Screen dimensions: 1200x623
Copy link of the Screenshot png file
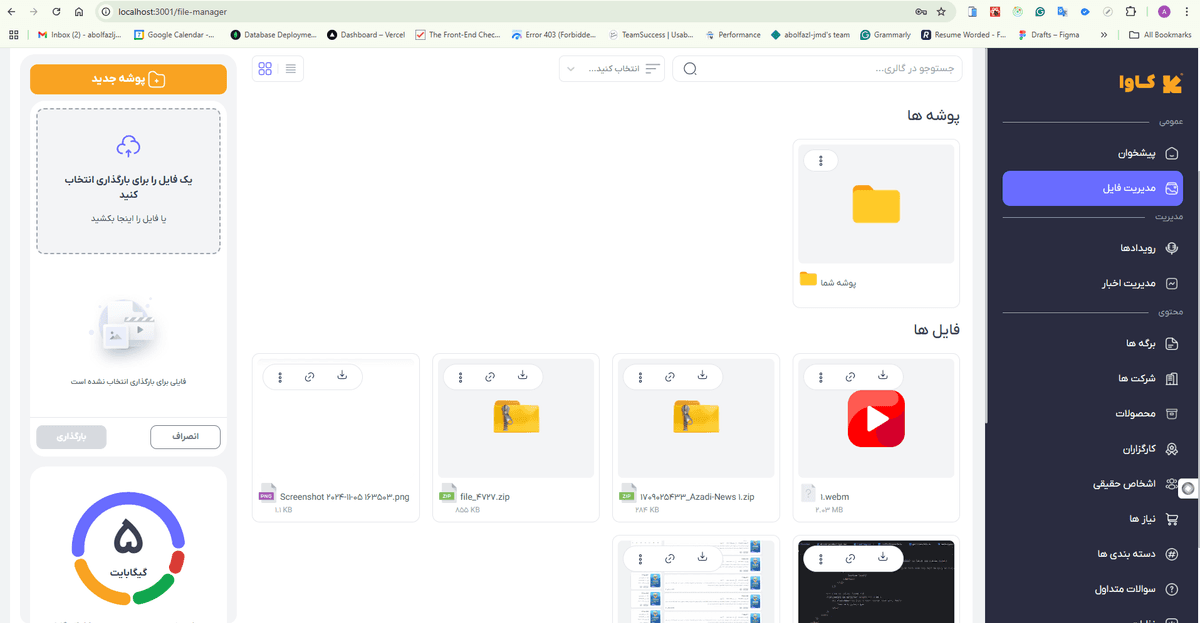click(310, 377)
